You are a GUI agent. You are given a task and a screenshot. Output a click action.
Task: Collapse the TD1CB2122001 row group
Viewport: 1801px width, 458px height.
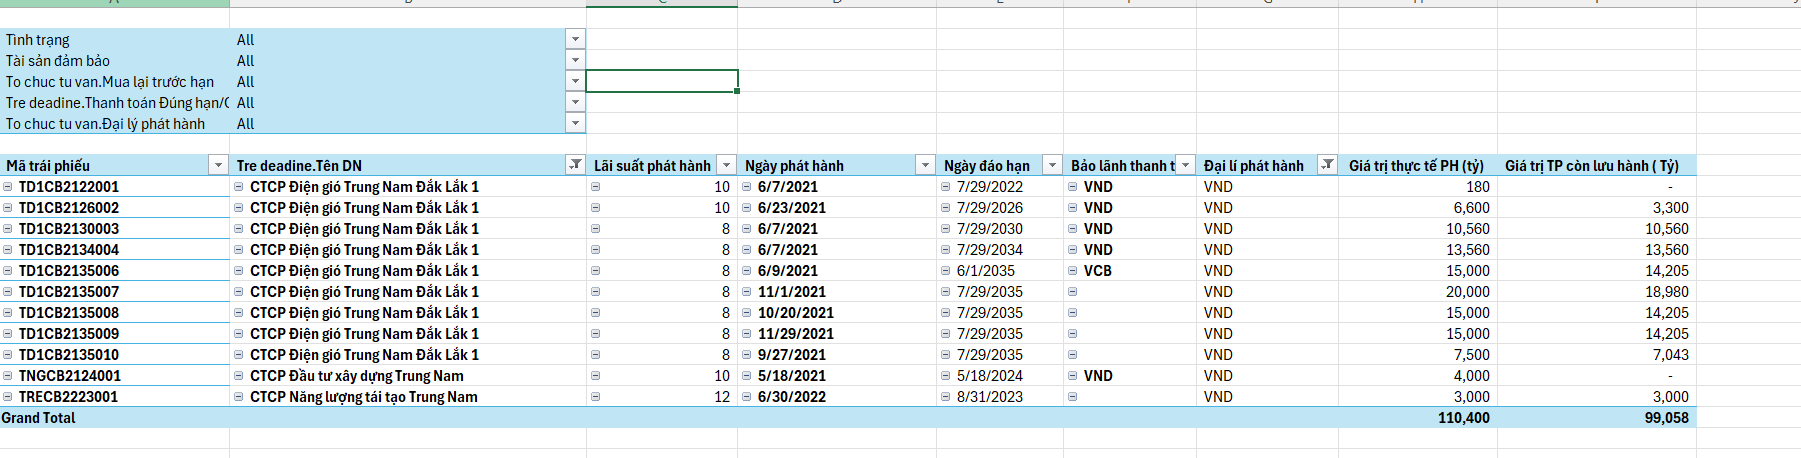tap(8, 187)
